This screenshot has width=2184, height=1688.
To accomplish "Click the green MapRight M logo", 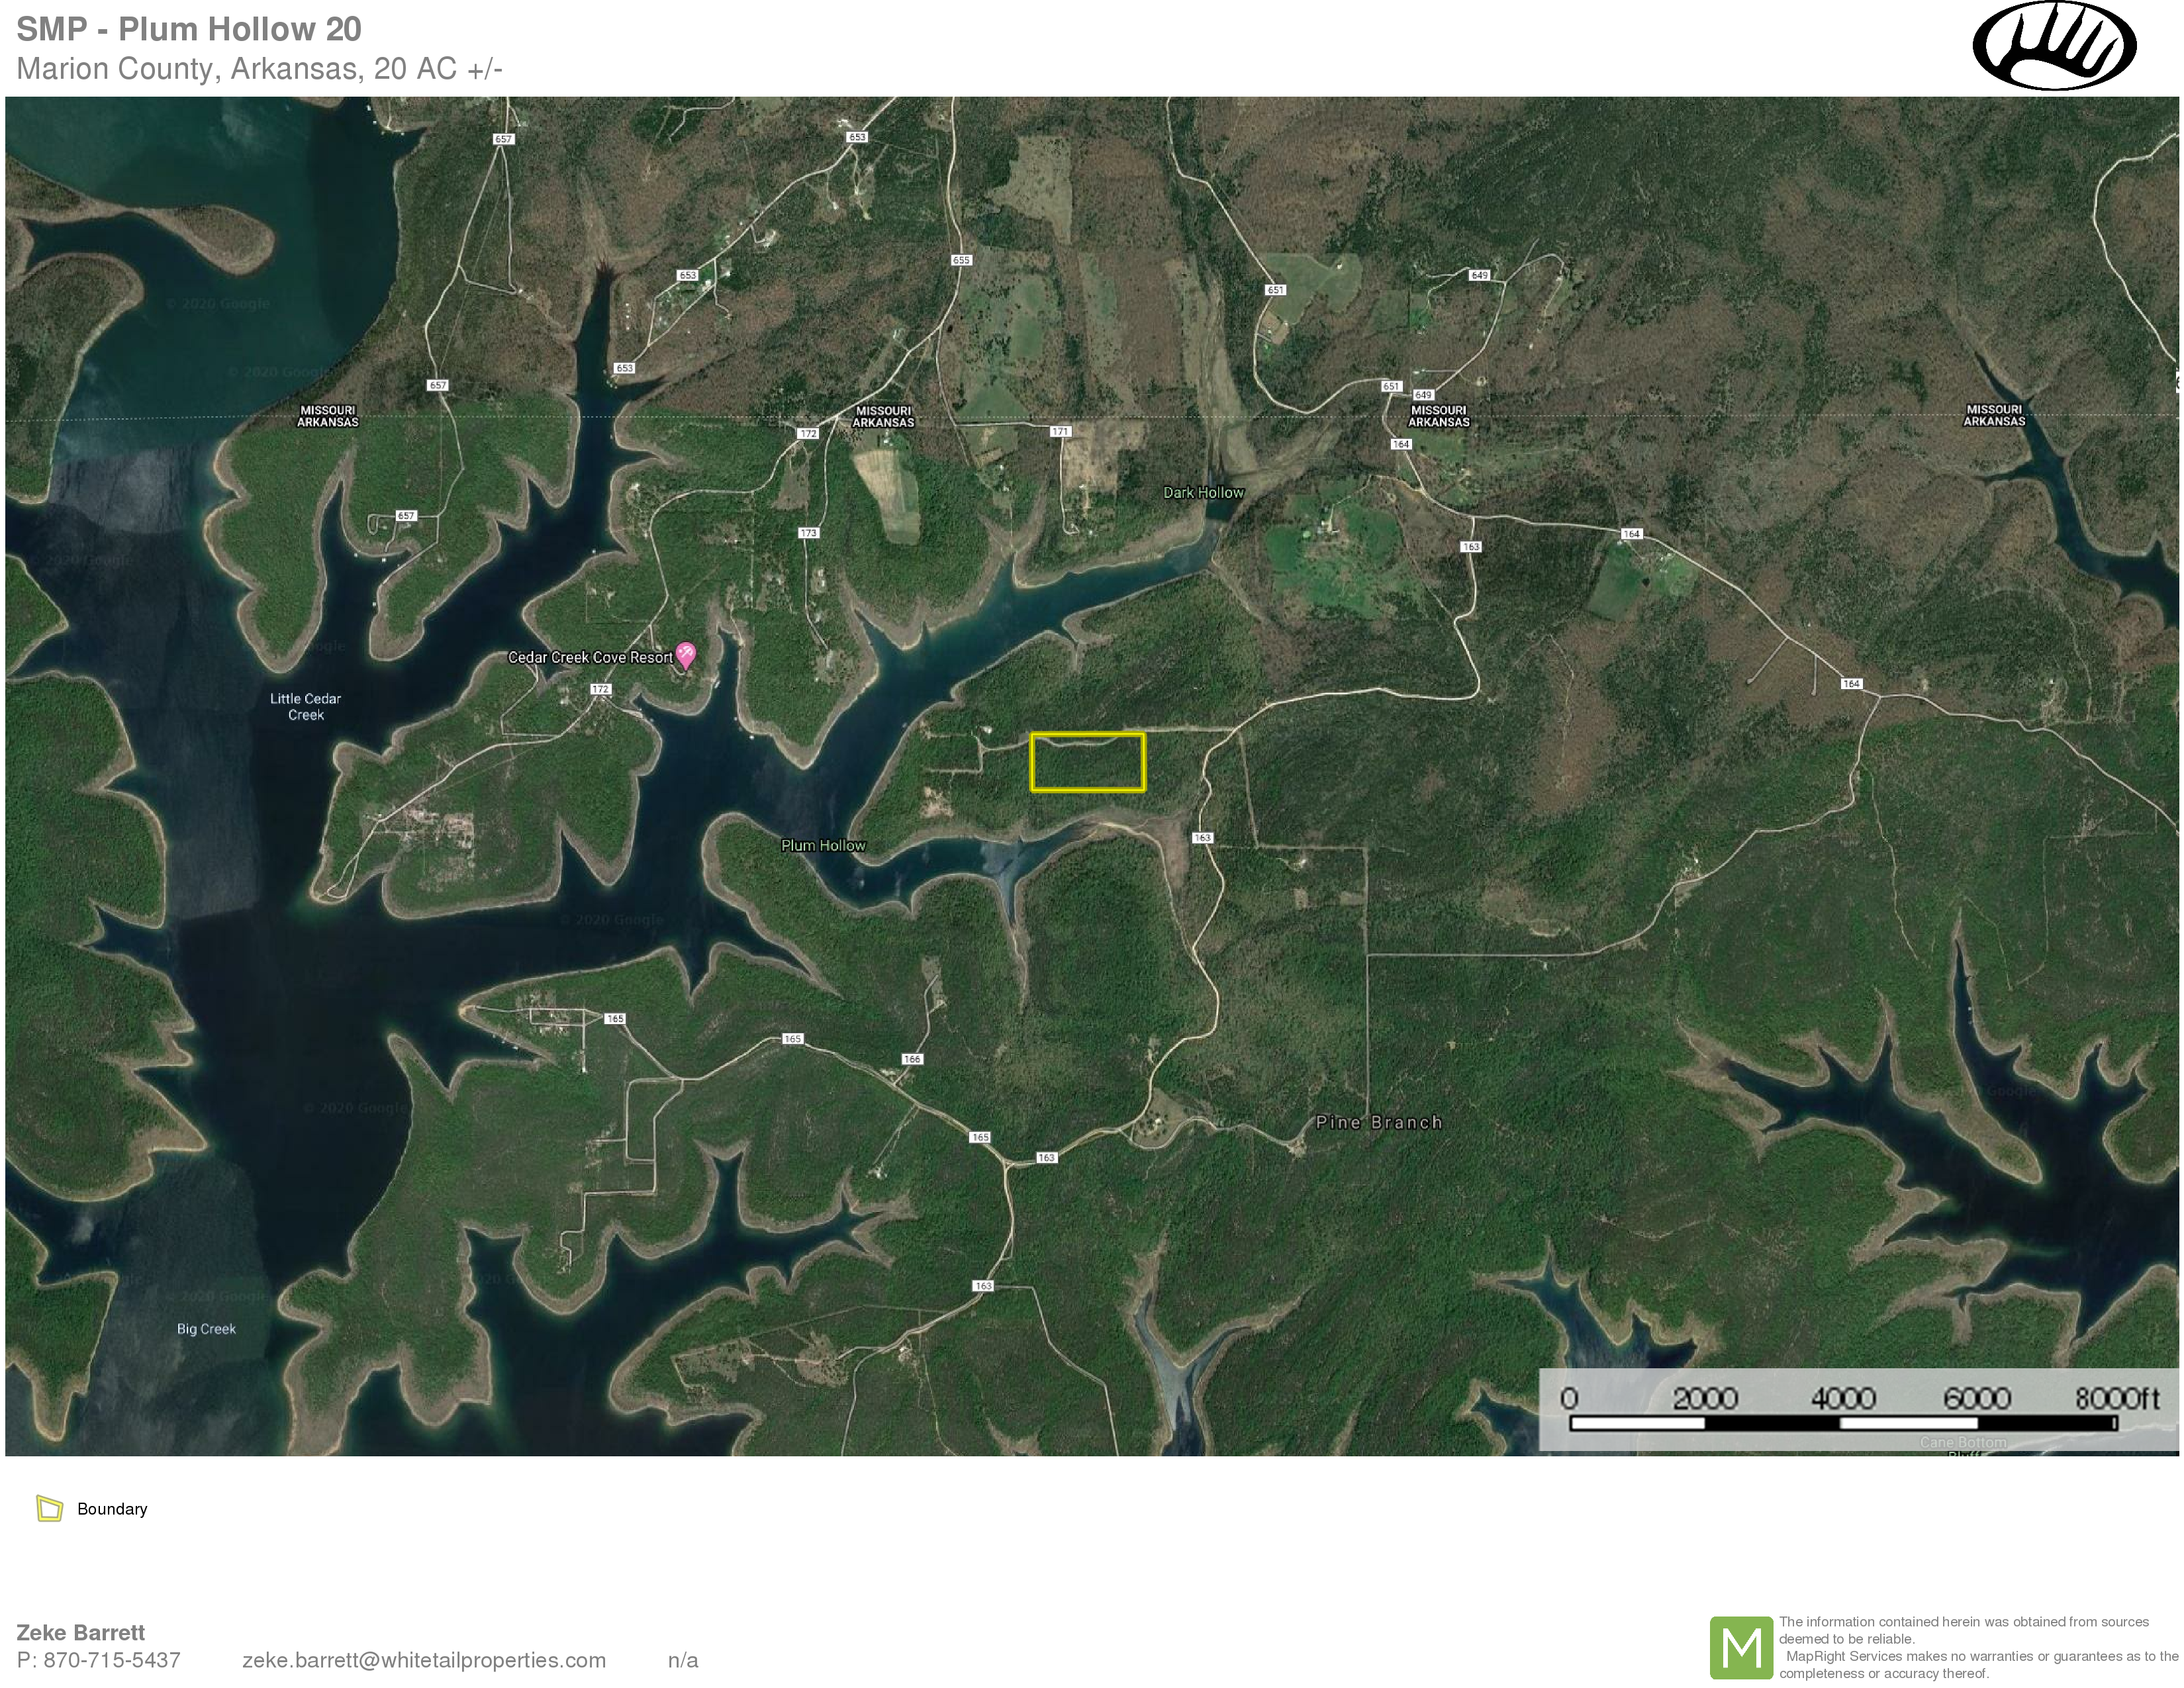I will [1741, 1647].
